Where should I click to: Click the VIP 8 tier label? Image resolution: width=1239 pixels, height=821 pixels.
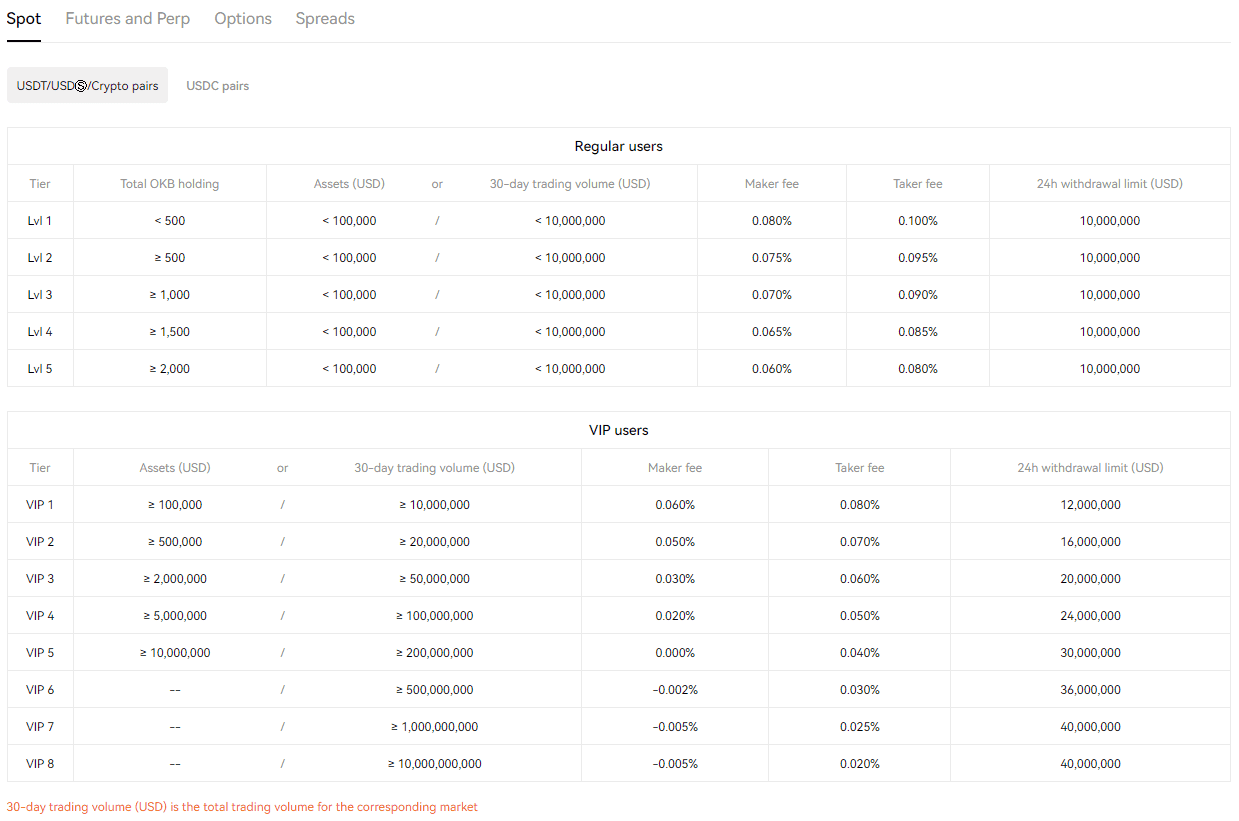click(40, 764)
